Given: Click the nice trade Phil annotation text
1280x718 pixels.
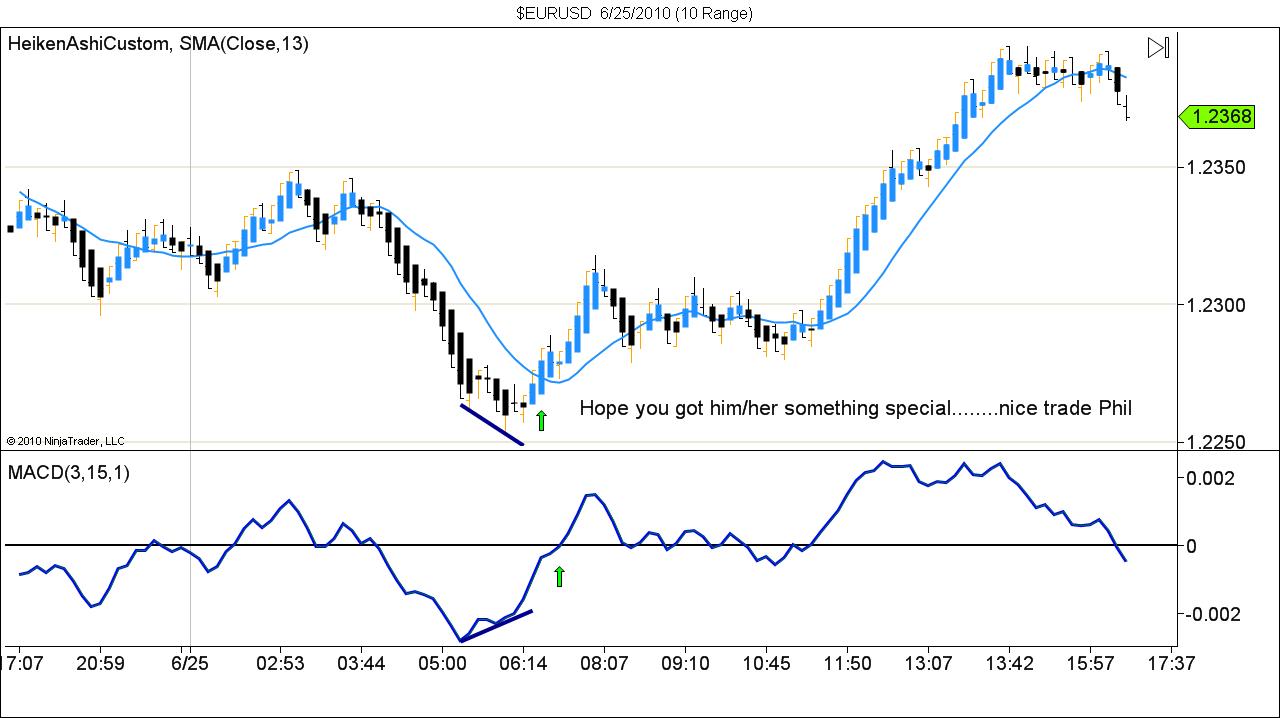Looking at the screenshot, I should click(855, 409).
